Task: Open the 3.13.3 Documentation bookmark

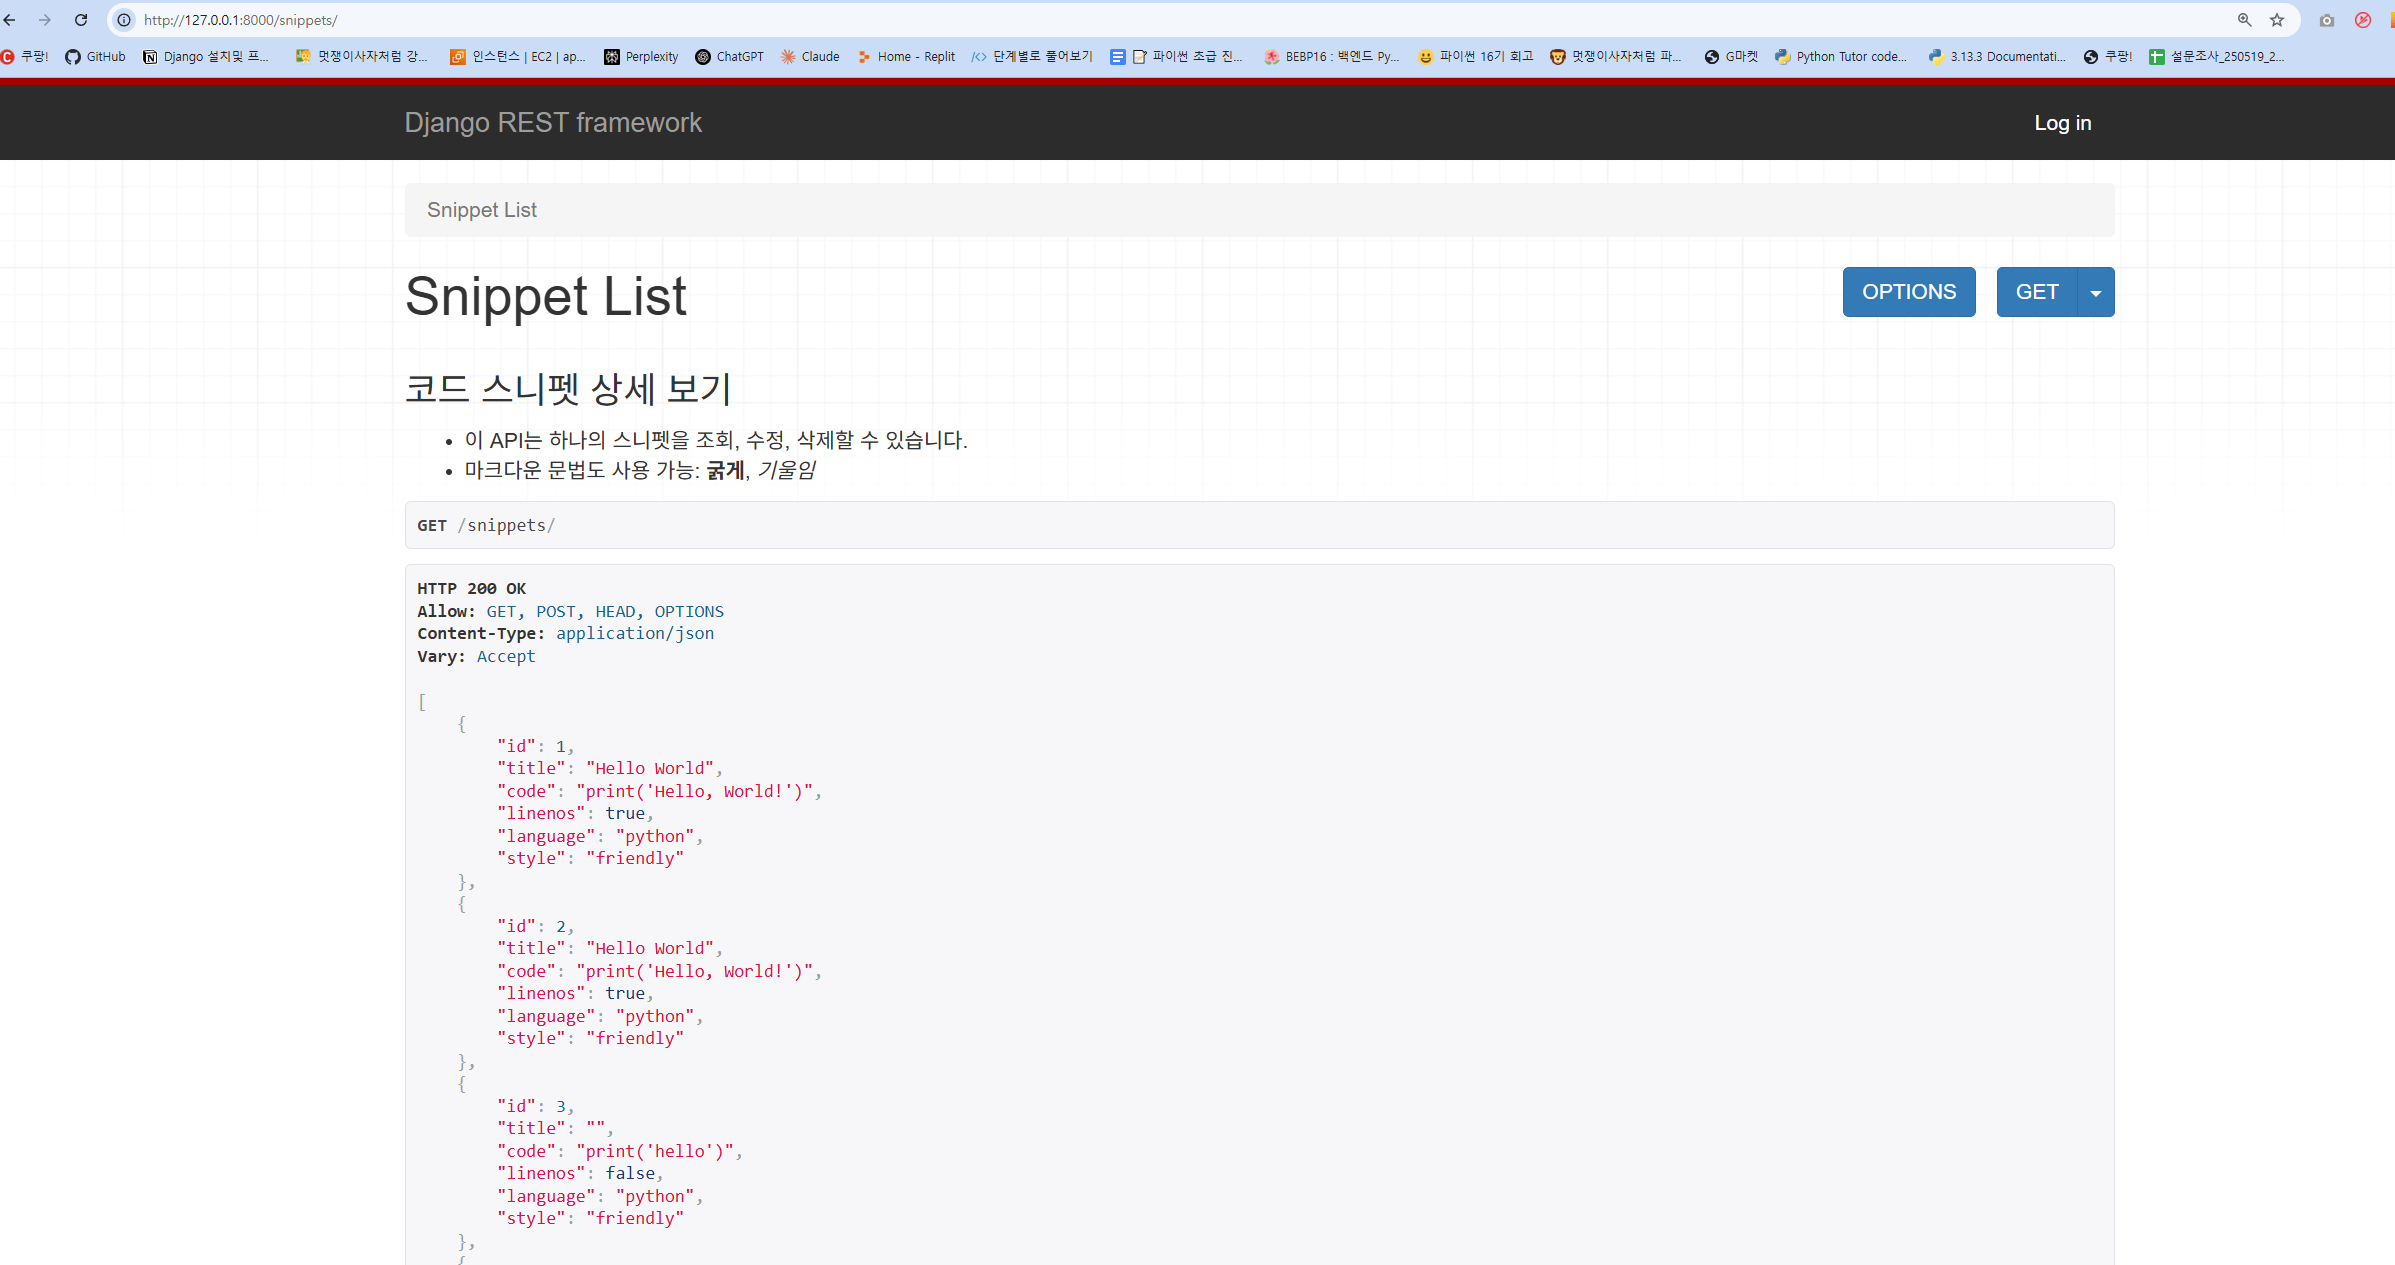Action: tap(1997, 57)
